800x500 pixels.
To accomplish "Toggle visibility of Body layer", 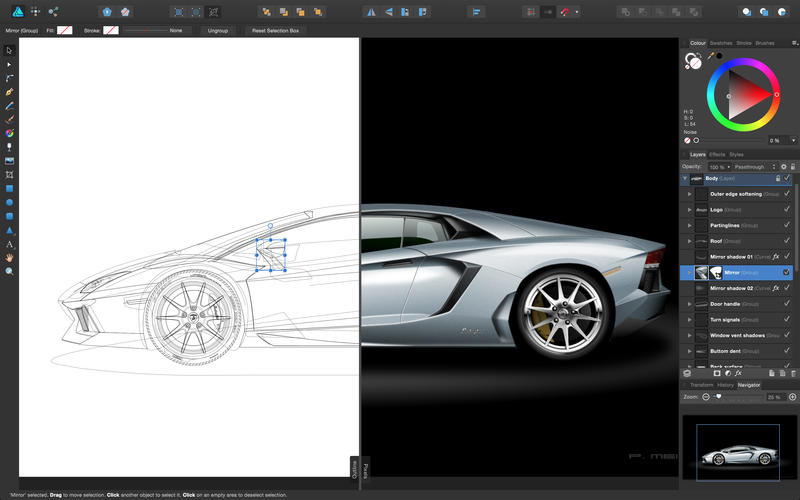I will (787, 178).
